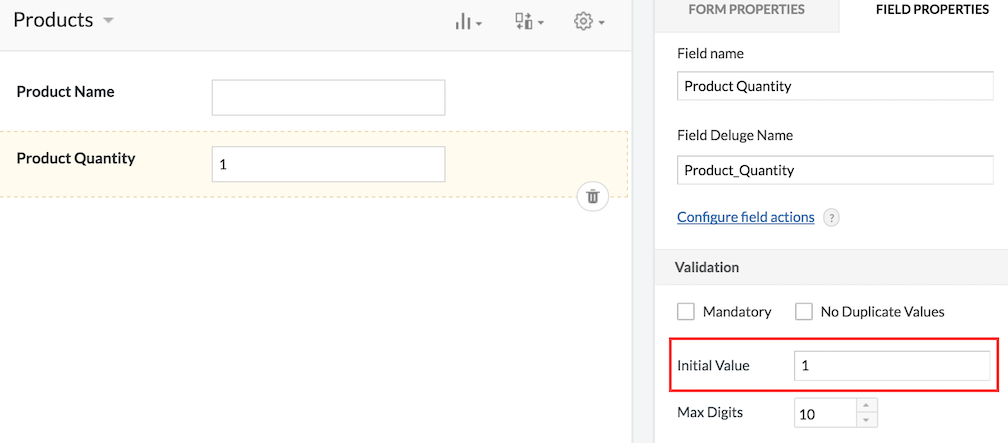Enable the Mandatory checkbox
1008x443 pixels.
coord(686,312)
